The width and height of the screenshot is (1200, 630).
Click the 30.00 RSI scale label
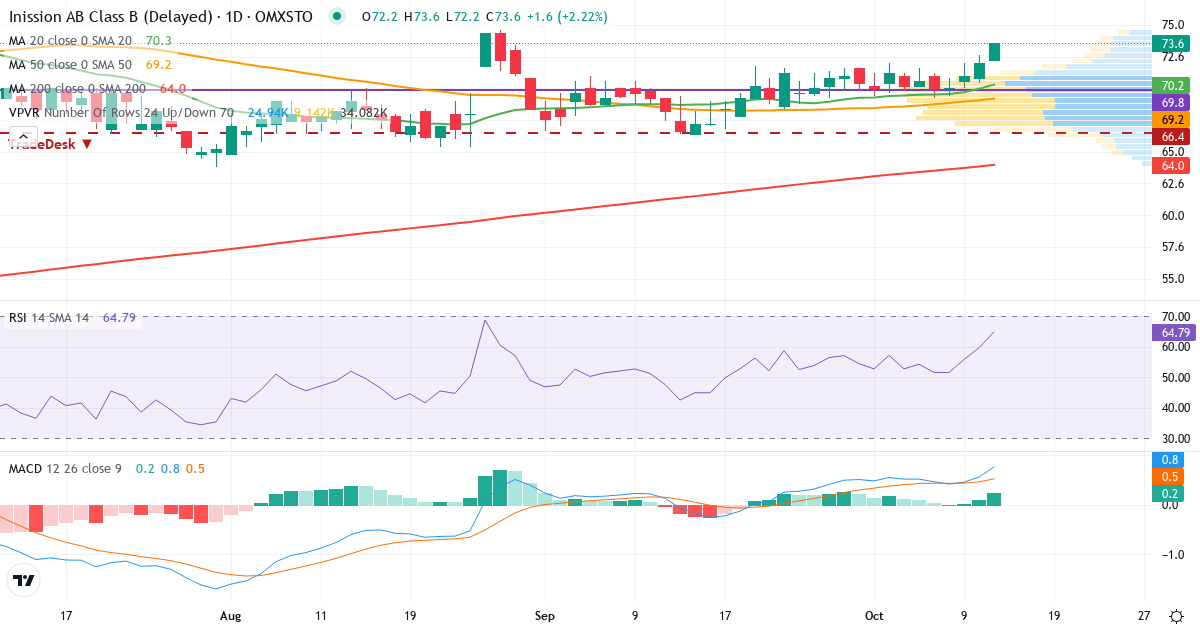pos(1174,438)
